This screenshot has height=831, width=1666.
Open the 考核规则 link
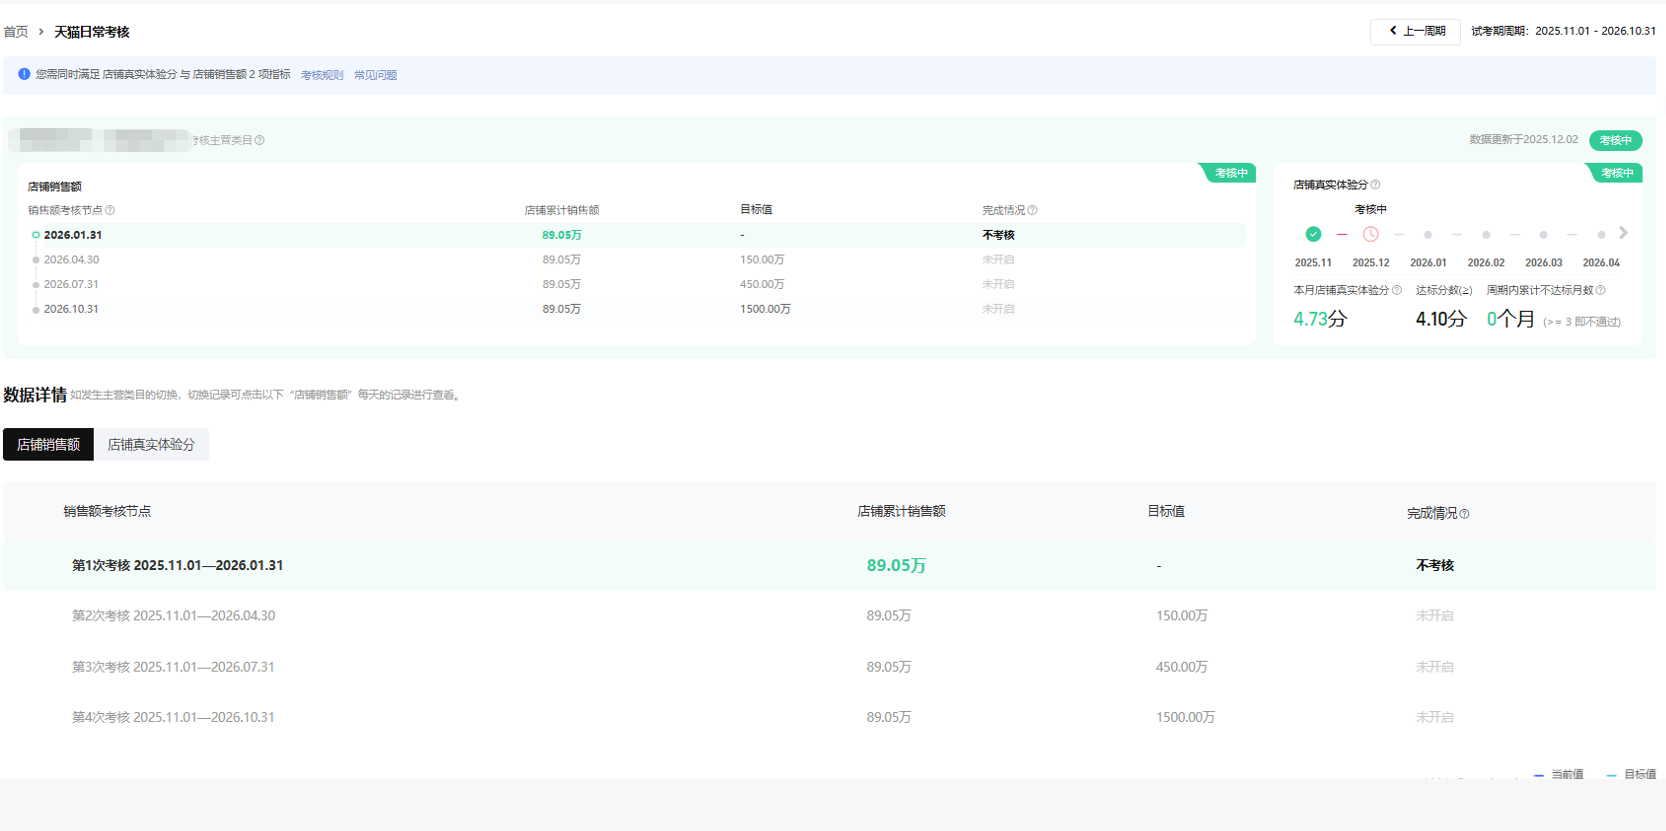pyautogui.click(x=322, y=75)
